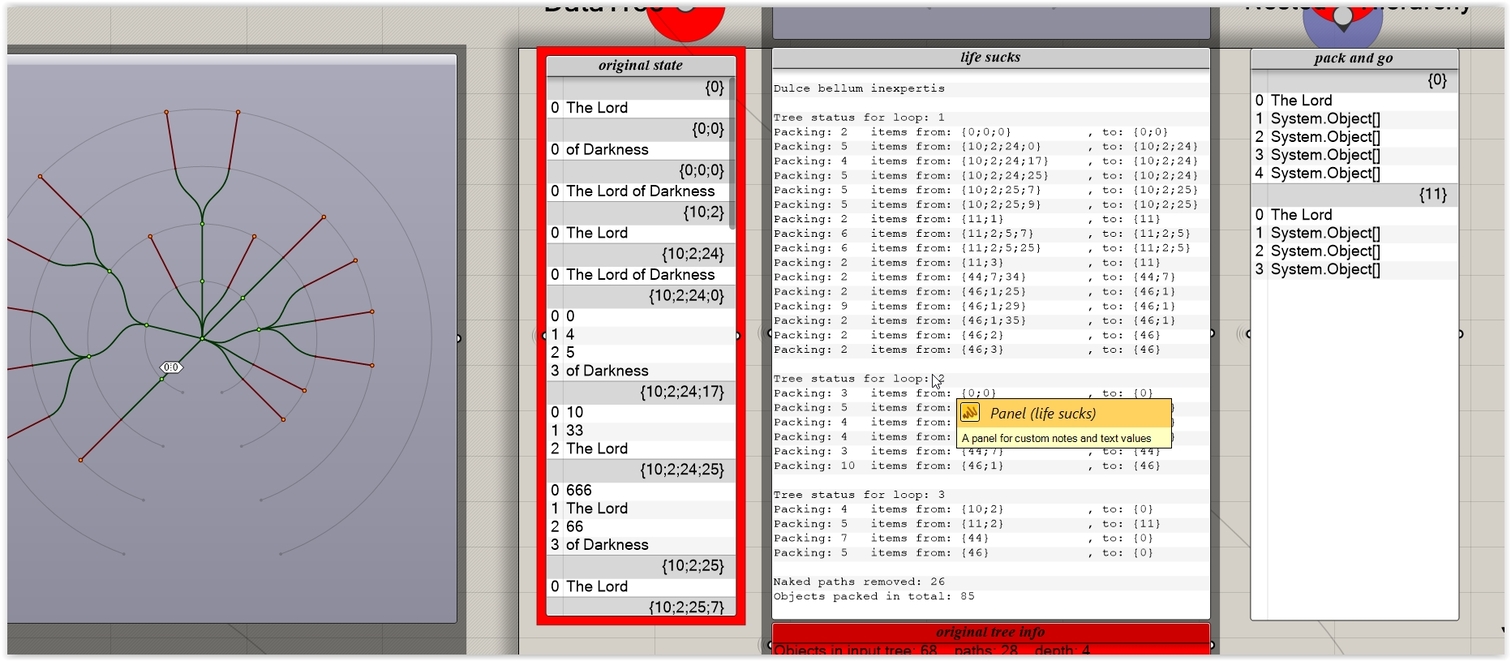Click the original state panel title bar

(640, 65)
